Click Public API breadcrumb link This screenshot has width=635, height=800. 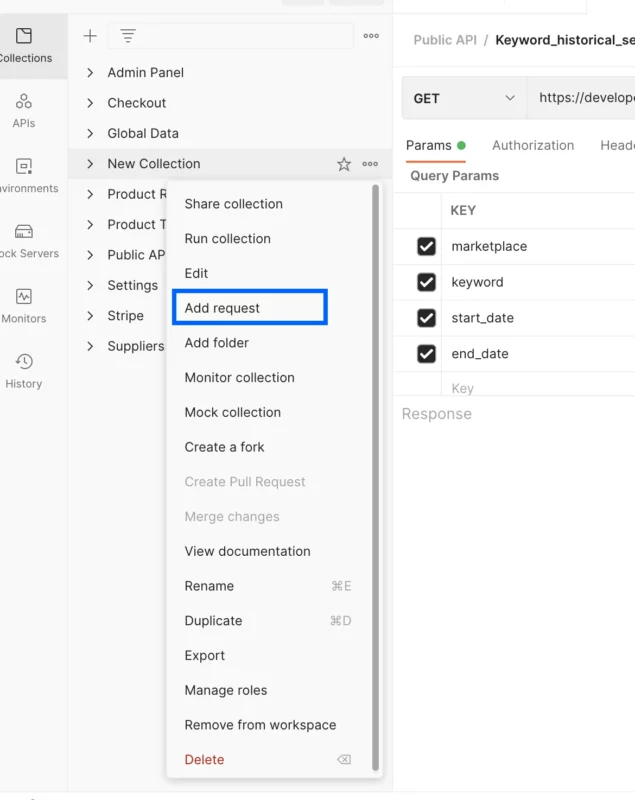pos(445,40)
